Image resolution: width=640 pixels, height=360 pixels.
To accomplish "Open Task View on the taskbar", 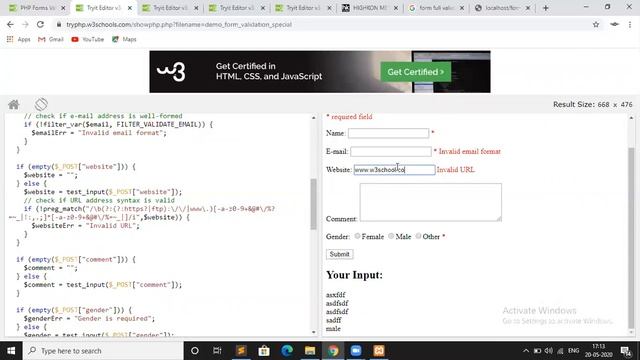I will [x=217, y=351].
